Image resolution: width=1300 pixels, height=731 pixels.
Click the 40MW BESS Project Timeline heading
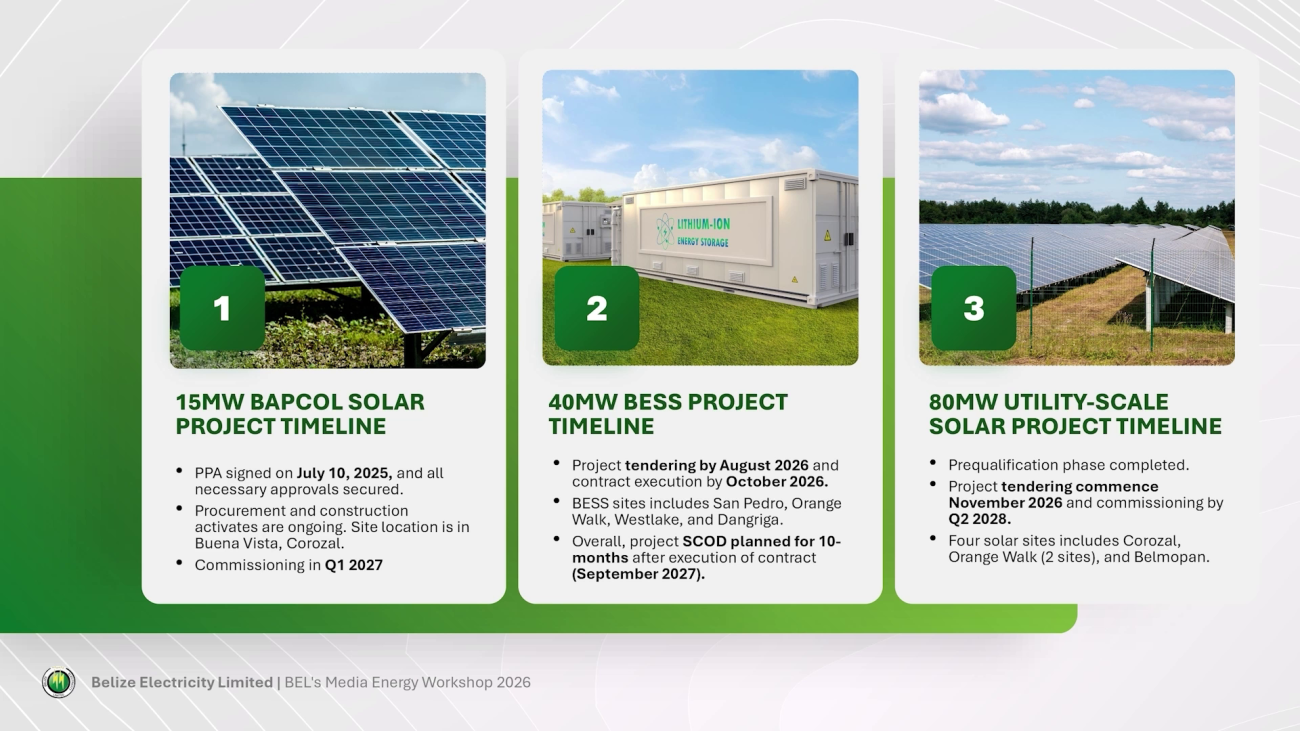tap(668, 414)
